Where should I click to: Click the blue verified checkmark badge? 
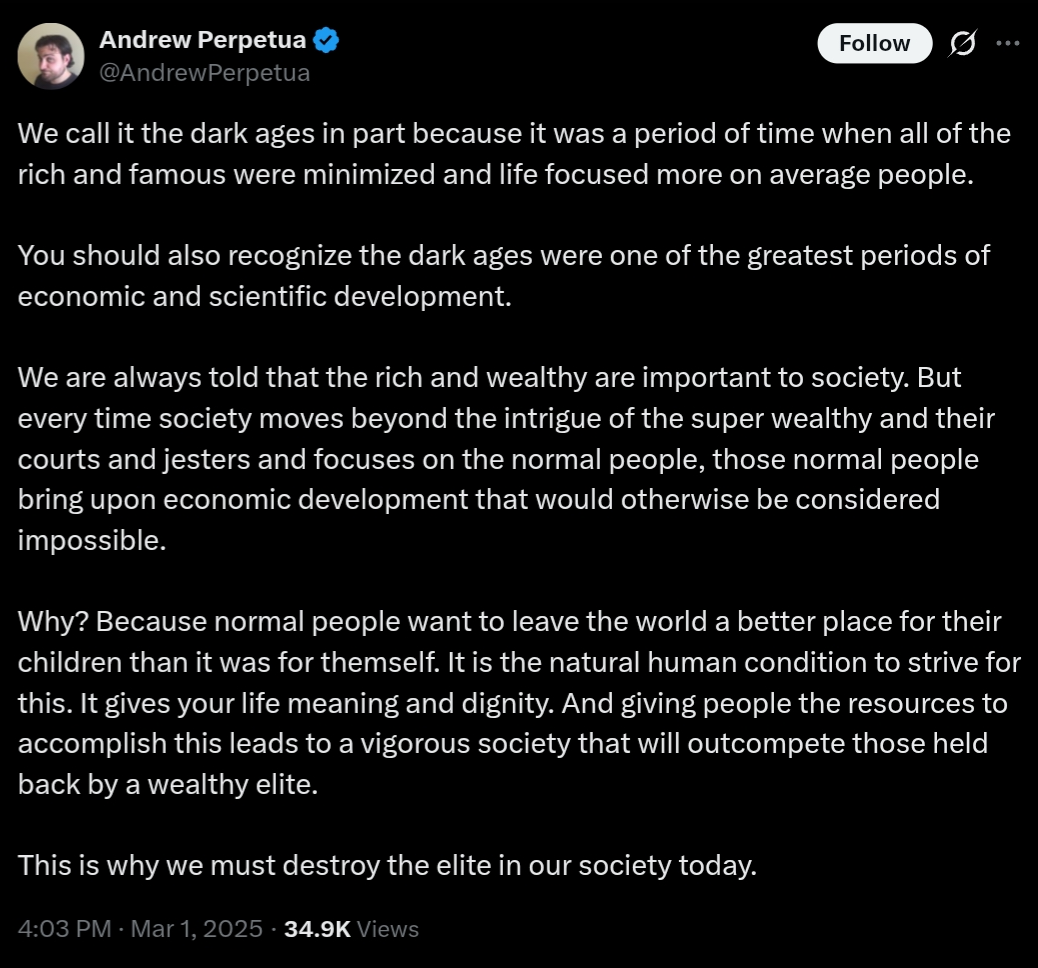coord(326,40)
